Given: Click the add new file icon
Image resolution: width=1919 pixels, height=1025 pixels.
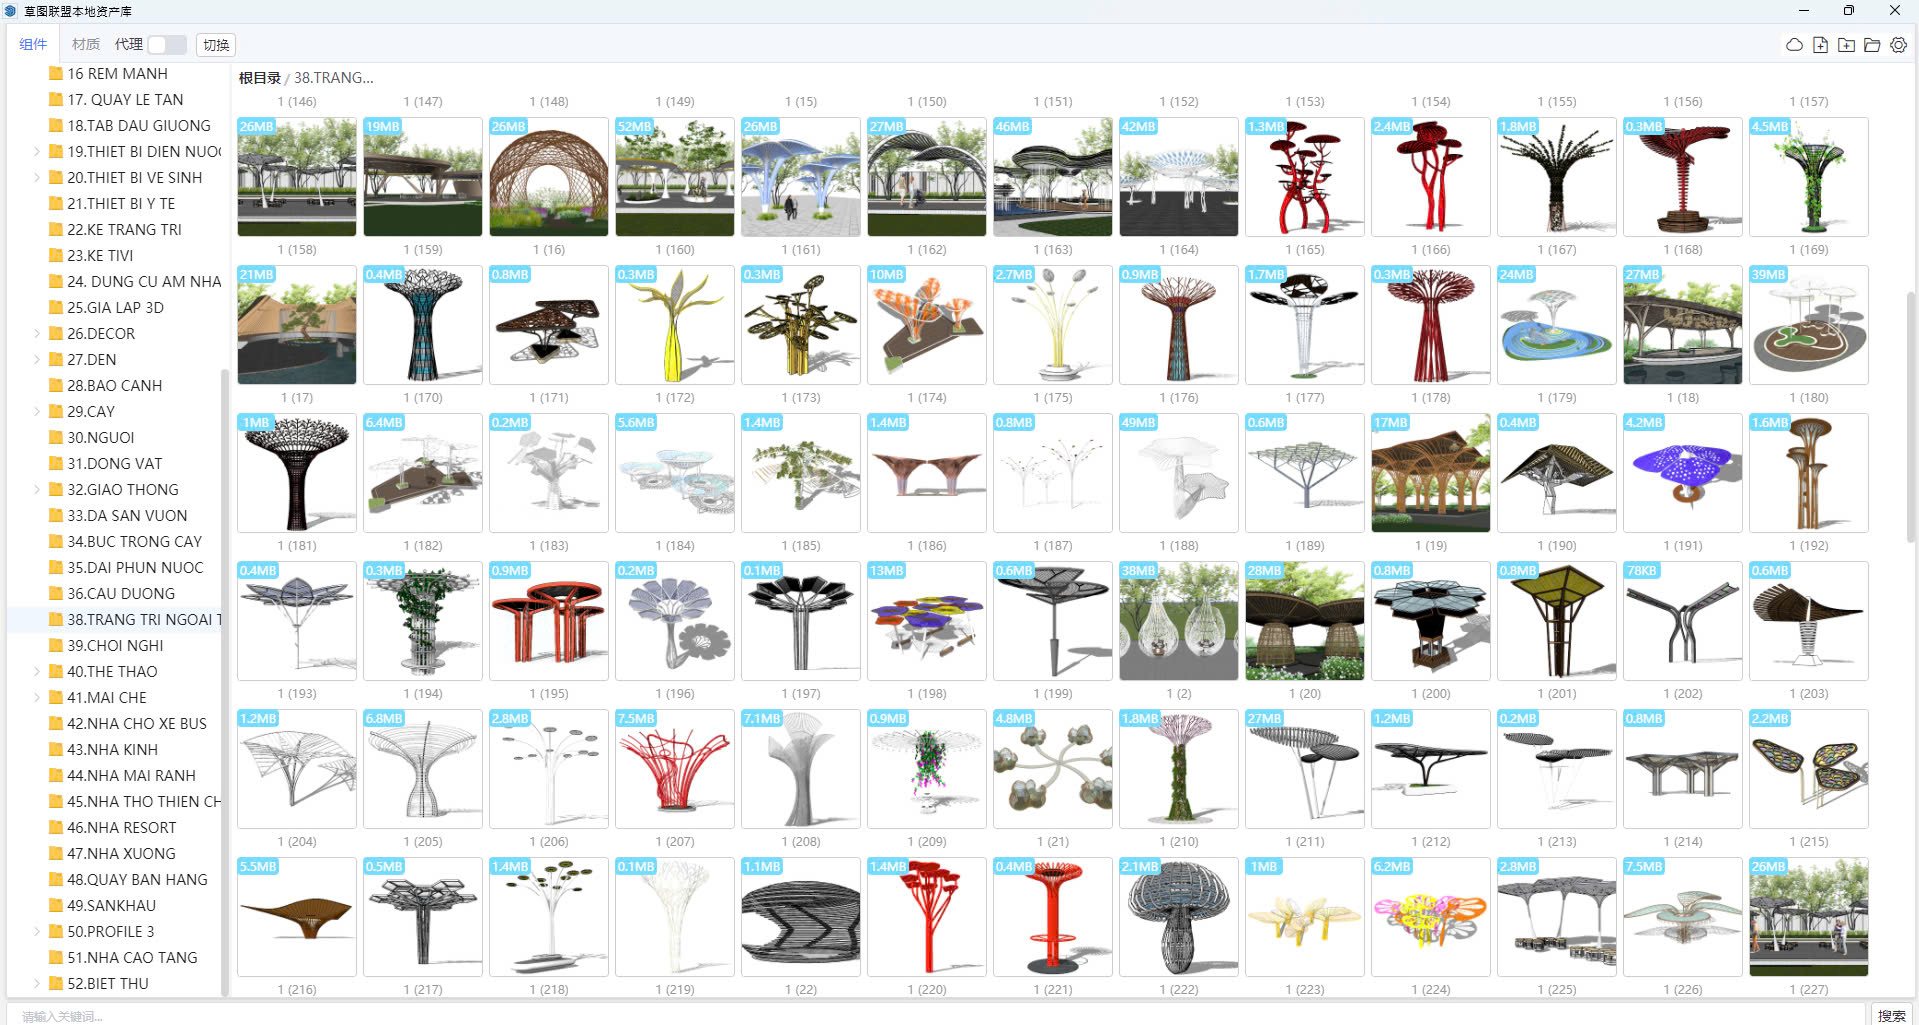Looking at the screenshot, I should pyautogui.click(x=1820, y=45).
